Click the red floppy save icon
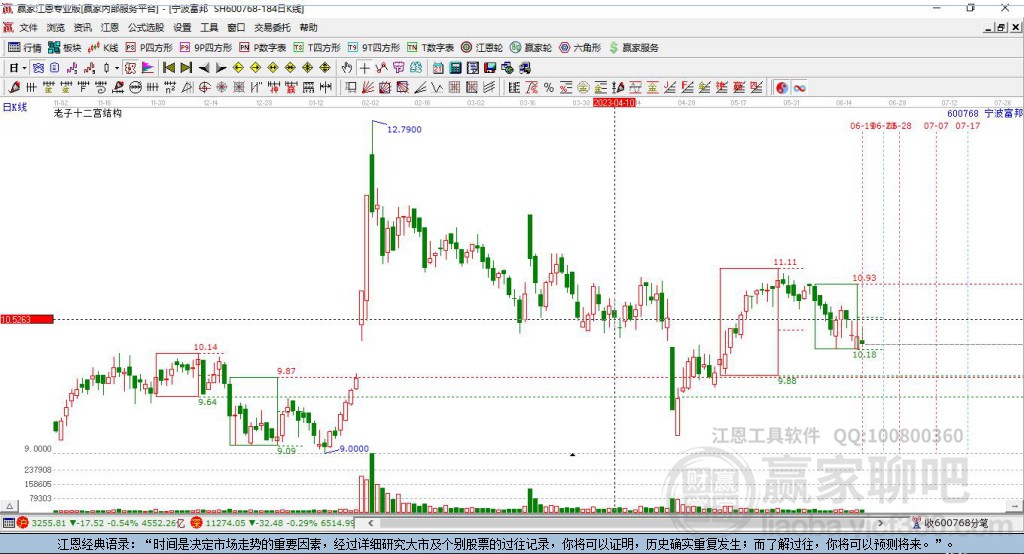The image size is (1024, 554). point(490,67)
